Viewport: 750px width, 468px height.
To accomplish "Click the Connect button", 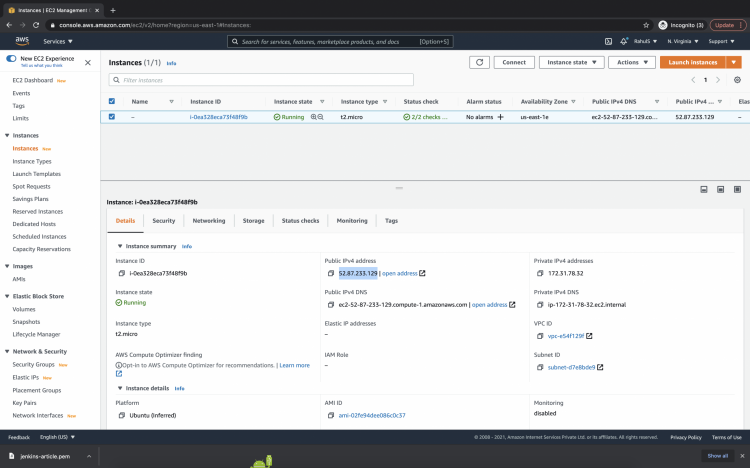I will click(514, 62).
